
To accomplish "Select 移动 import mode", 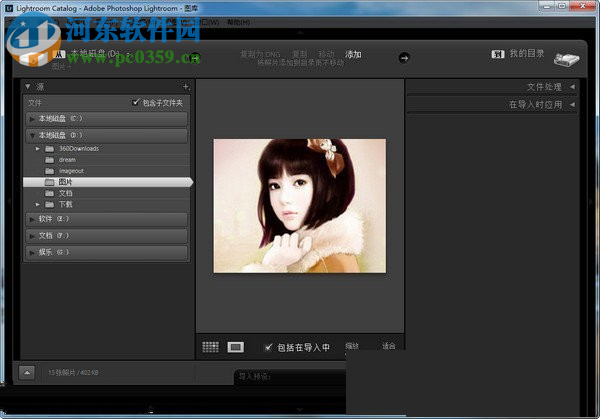I will (x=326, y=54).
